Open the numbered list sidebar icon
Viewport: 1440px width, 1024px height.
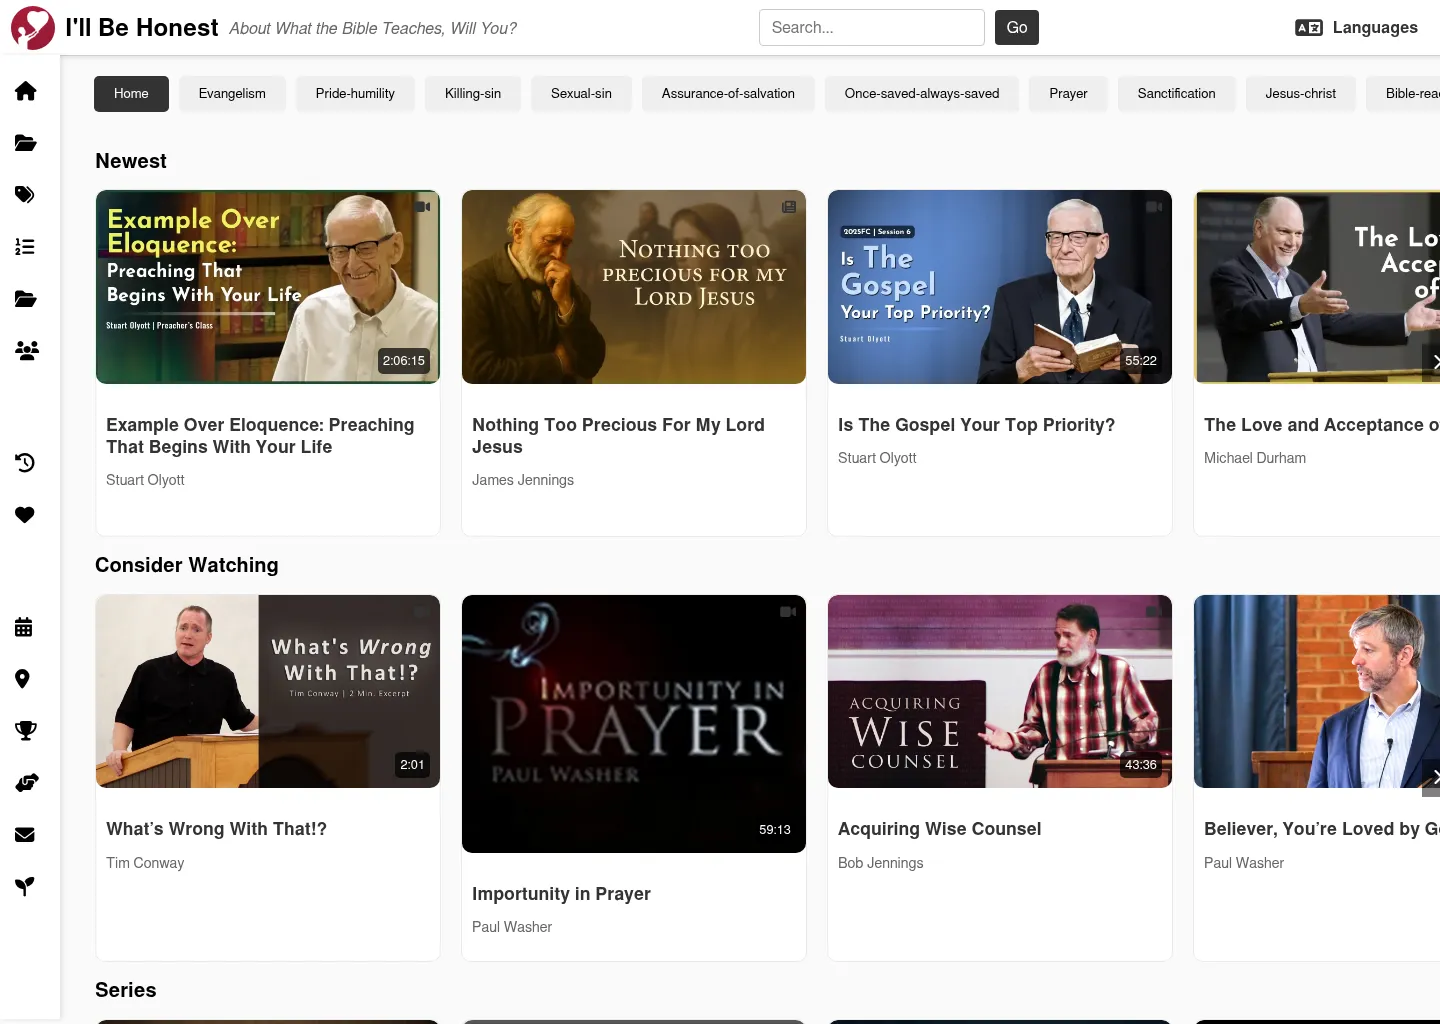coord(26,247)
